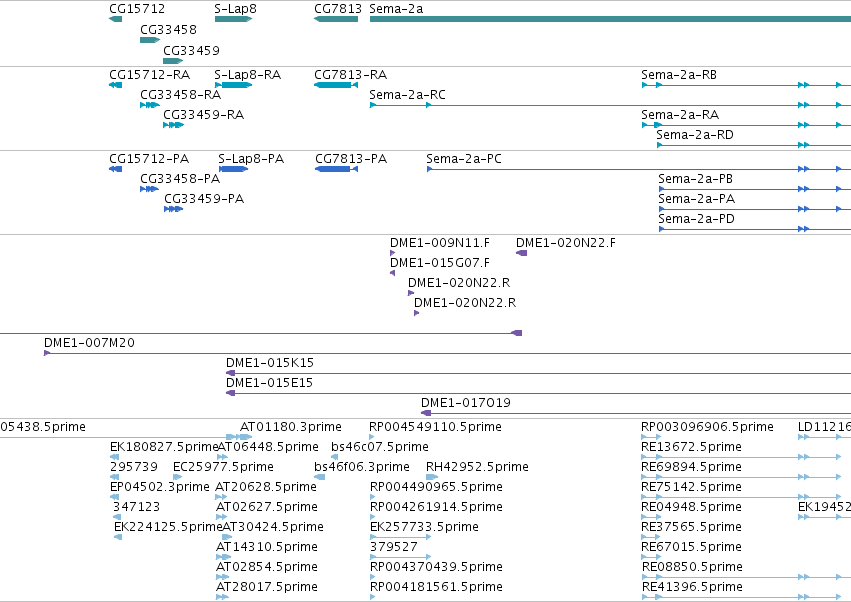The height and width of the screenshot is (602, 851).
Task: Click the Sema-2a-RA transcript label
Action: [680, 115]
